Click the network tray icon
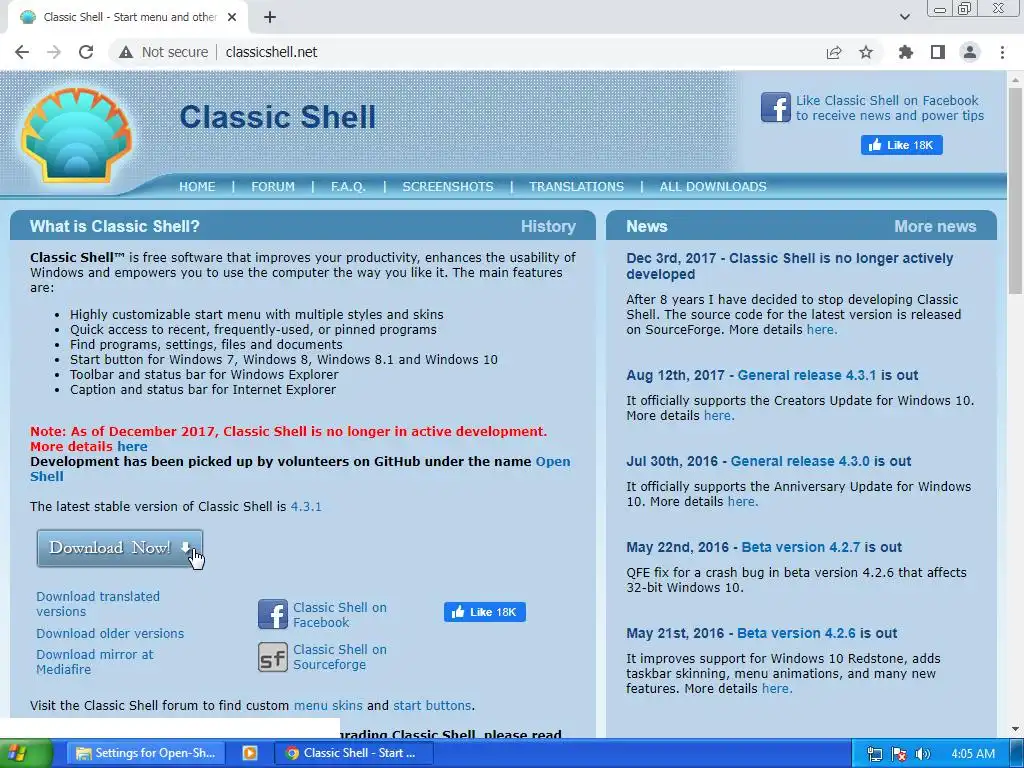 875,754
